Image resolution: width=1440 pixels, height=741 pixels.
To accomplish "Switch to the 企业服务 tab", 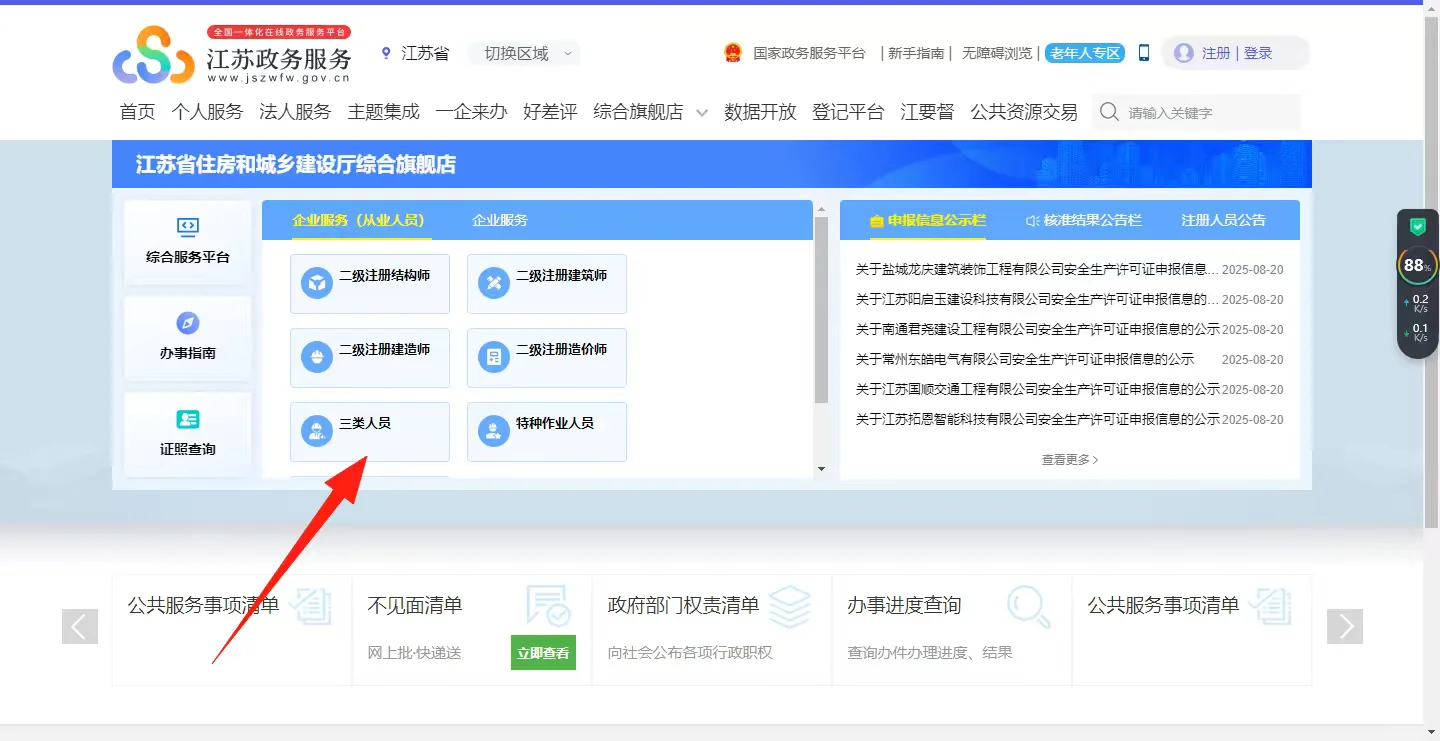I will [x=498, y=219].
